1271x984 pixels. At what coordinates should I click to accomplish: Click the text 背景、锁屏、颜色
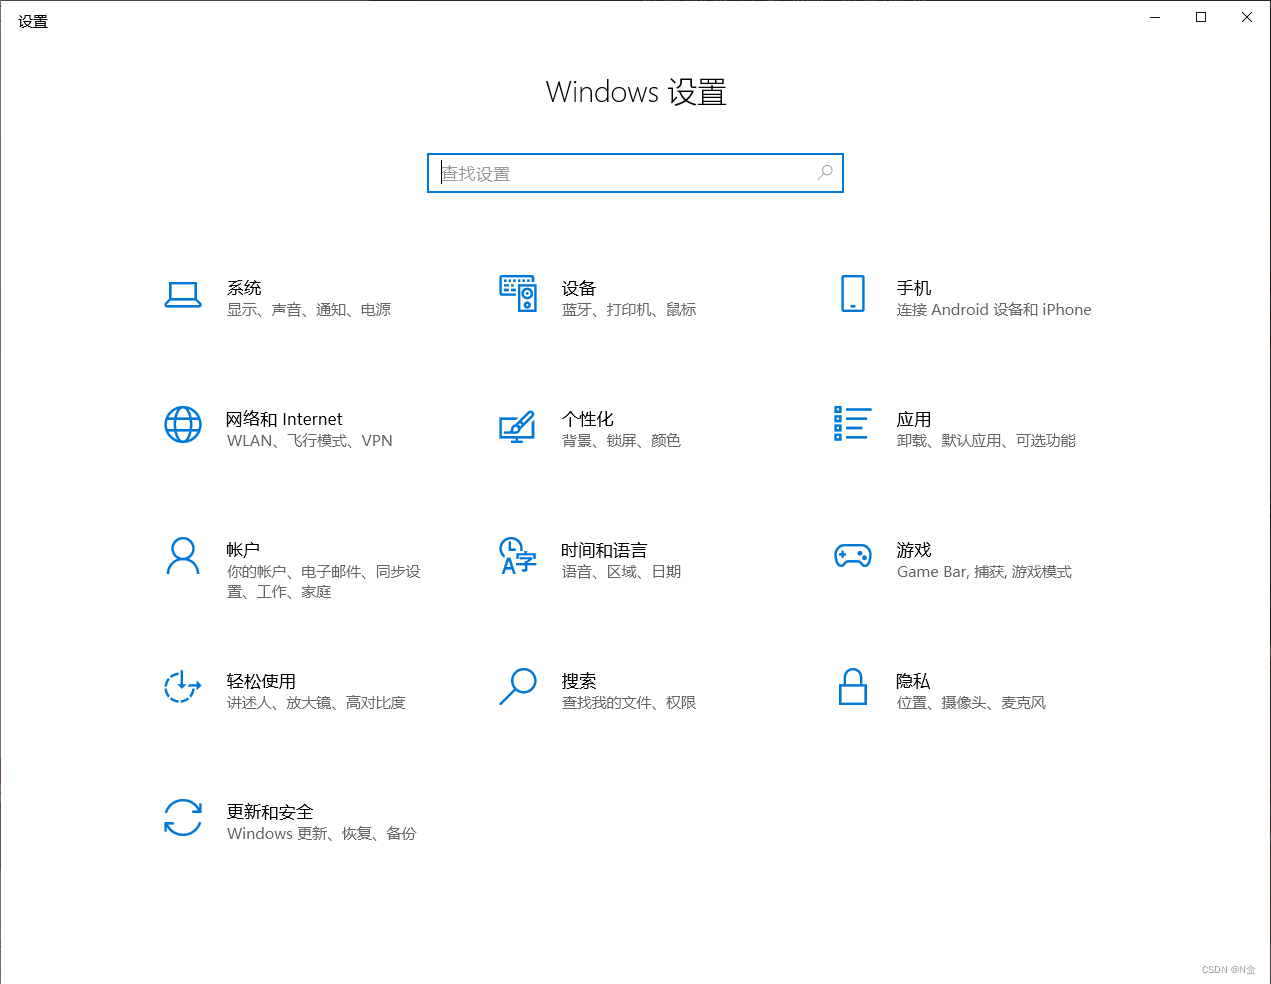coord(622,441)
